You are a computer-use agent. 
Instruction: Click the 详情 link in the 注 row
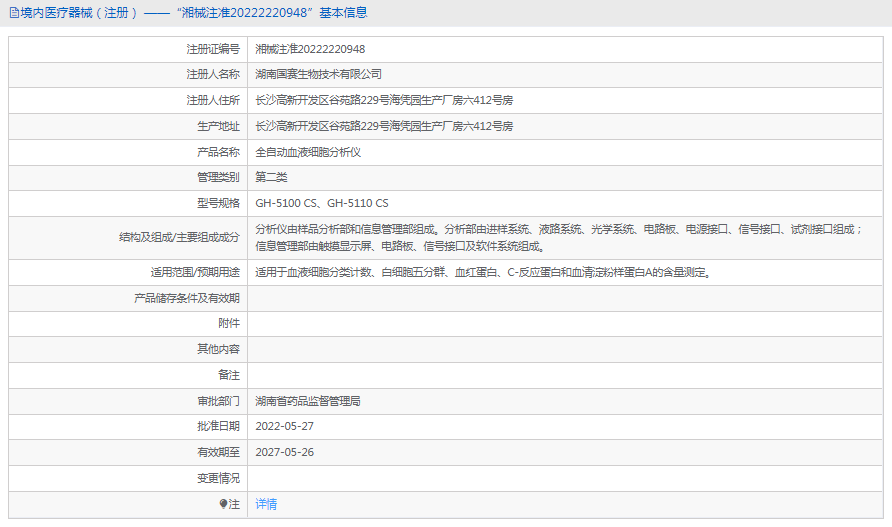pos(266,504)
